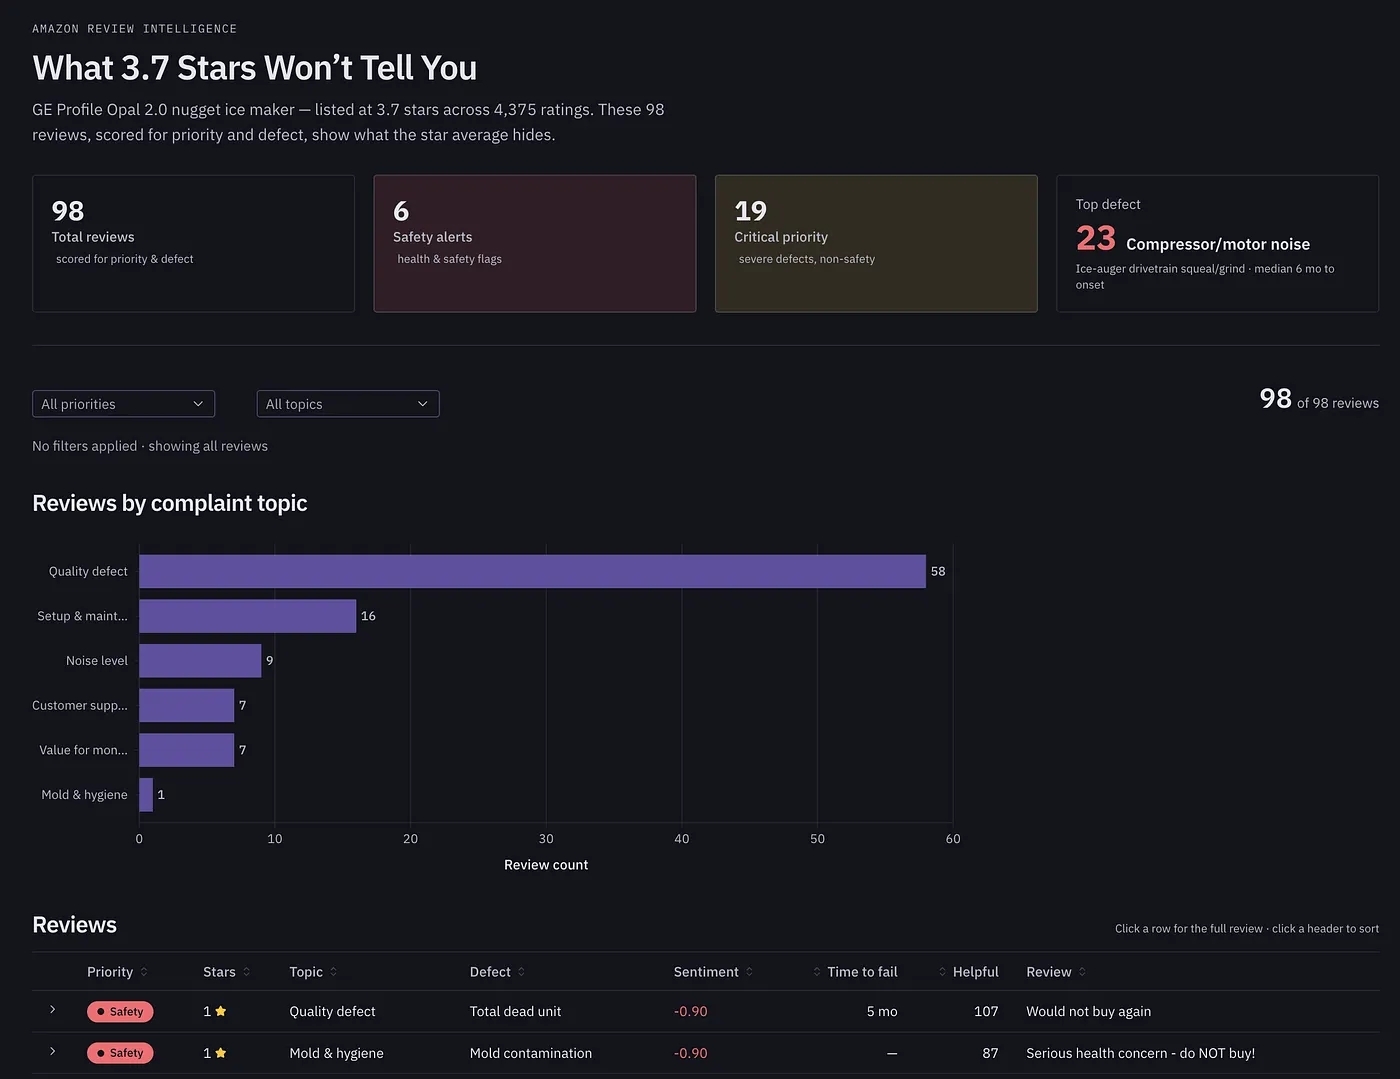Sort table by Sentiment column

click(x=713, y=972)
